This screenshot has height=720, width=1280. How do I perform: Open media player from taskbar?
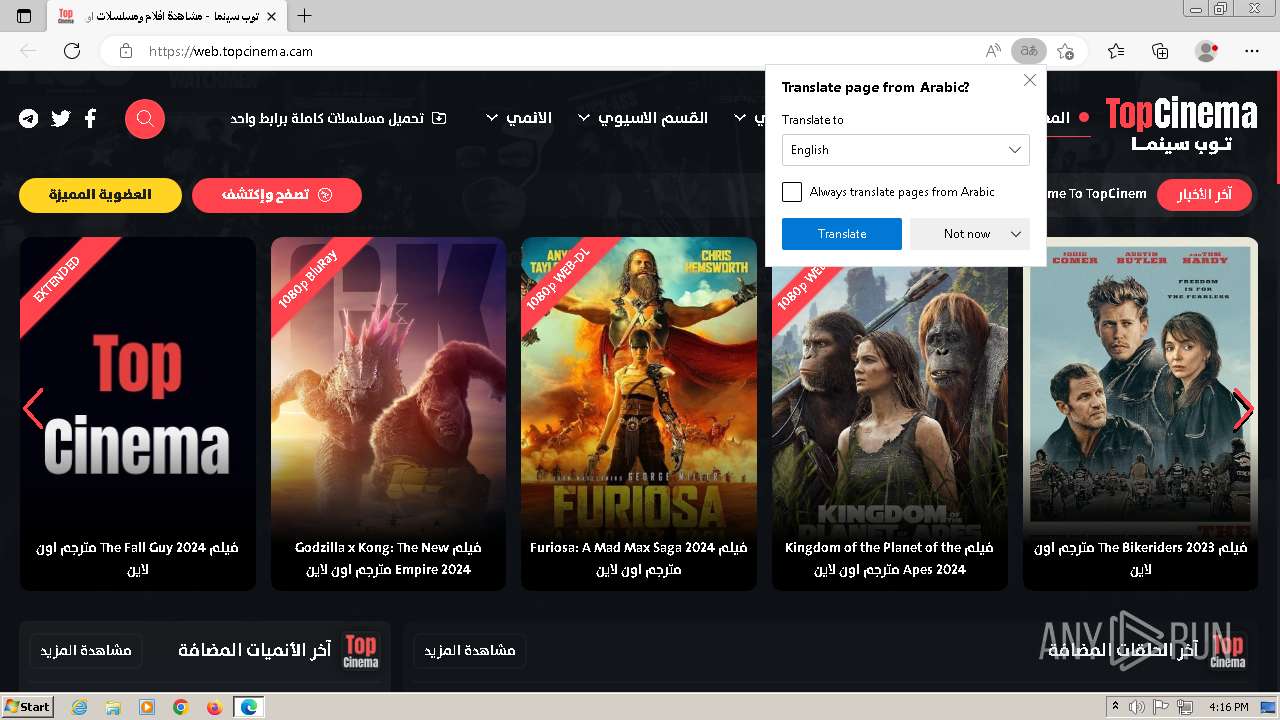147,707
